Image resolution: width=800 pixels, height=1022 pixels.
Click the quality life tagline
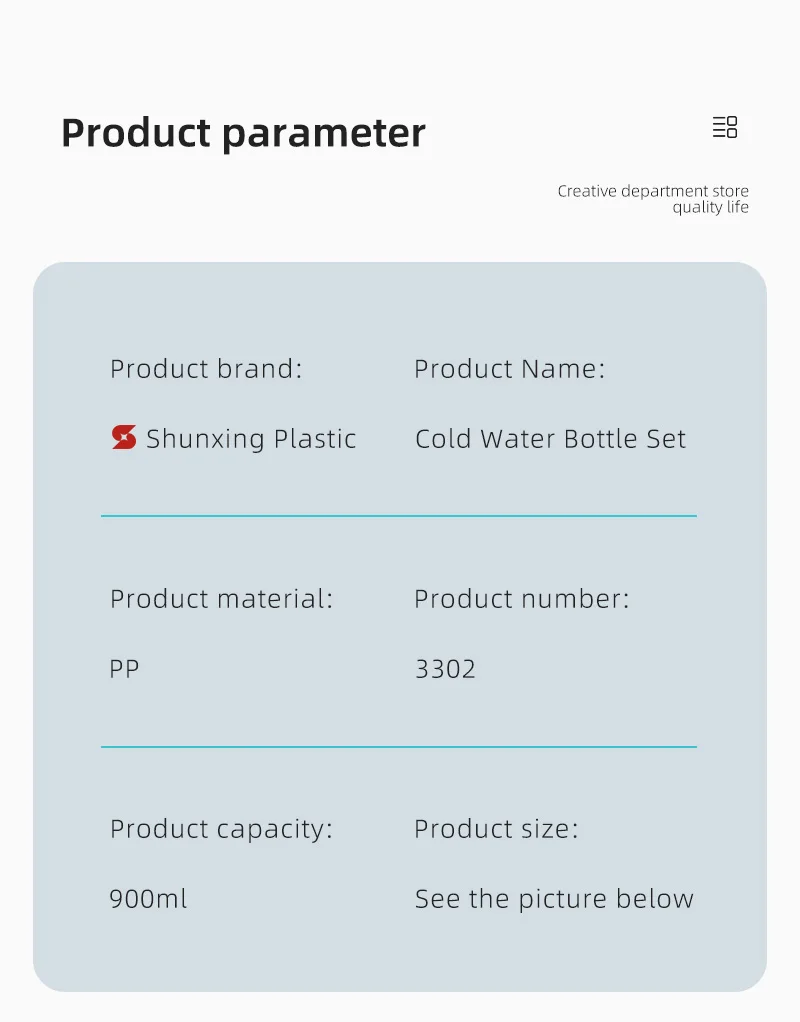[710, 208]
